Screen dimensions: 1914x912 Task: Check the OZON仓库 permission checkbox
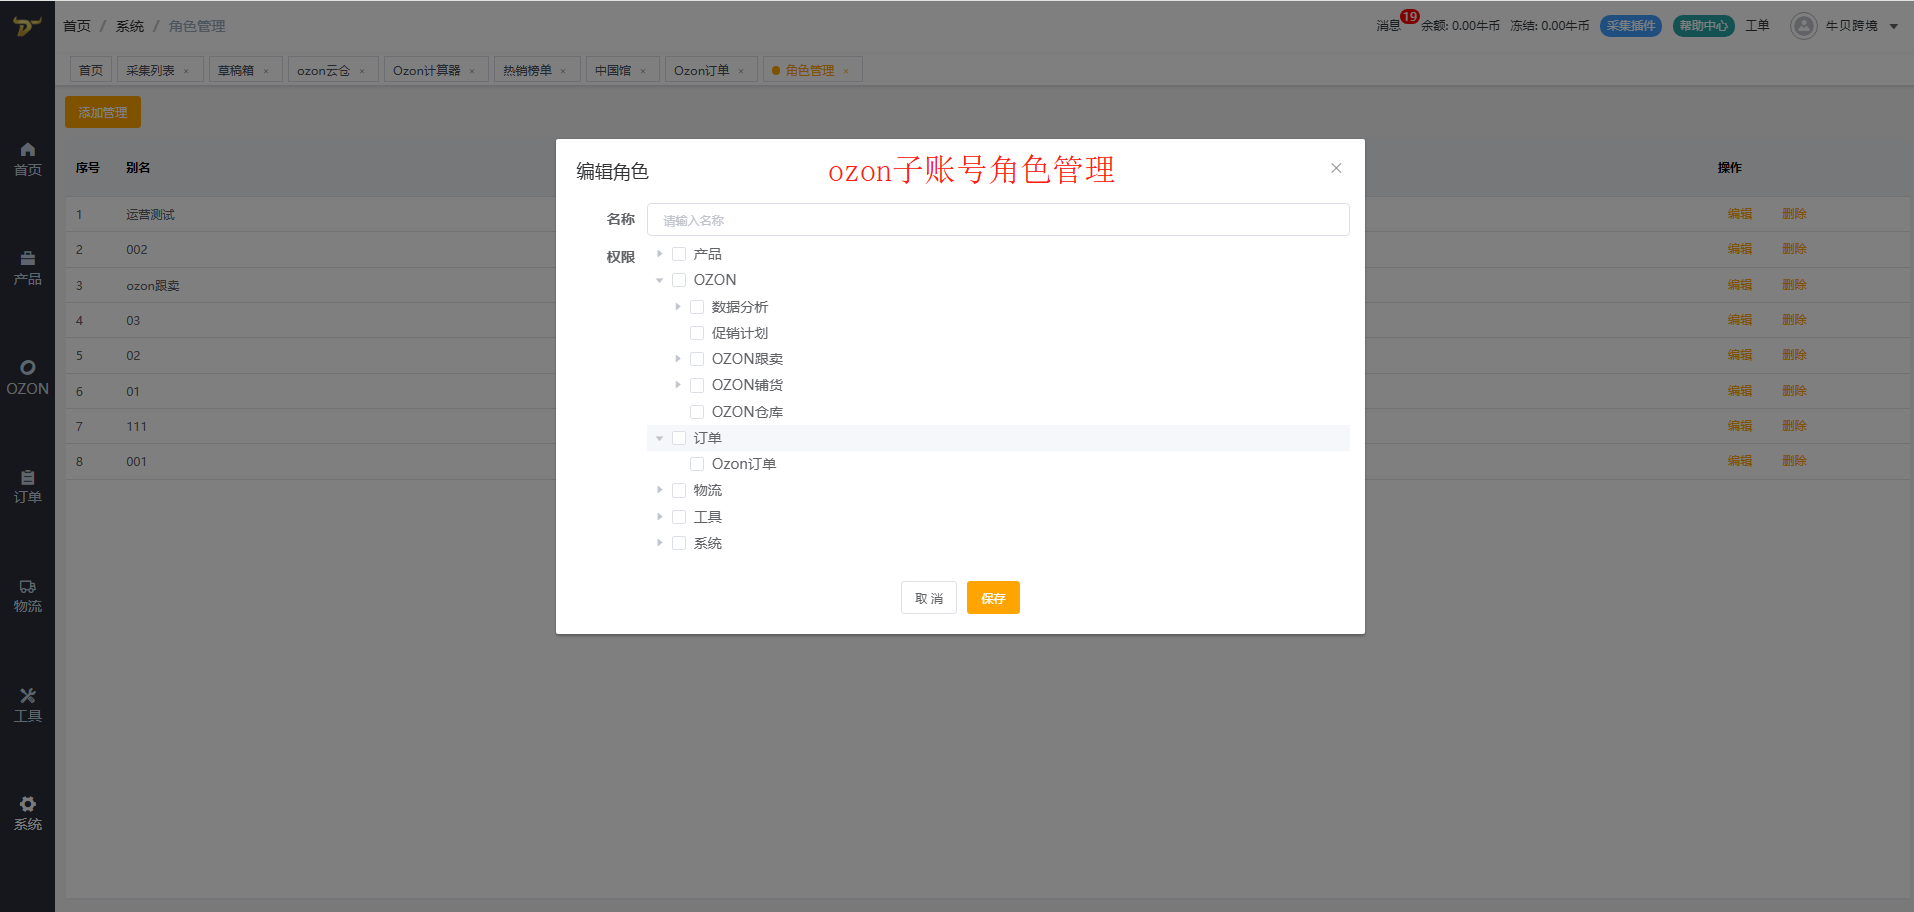[697, 412]
